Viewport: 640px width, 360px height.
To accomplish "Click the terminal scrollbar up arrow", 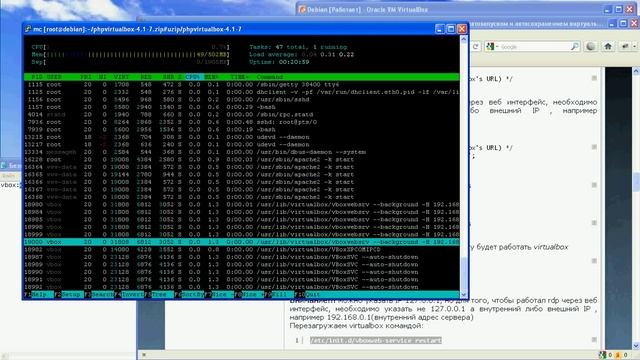I will (464, 39).
